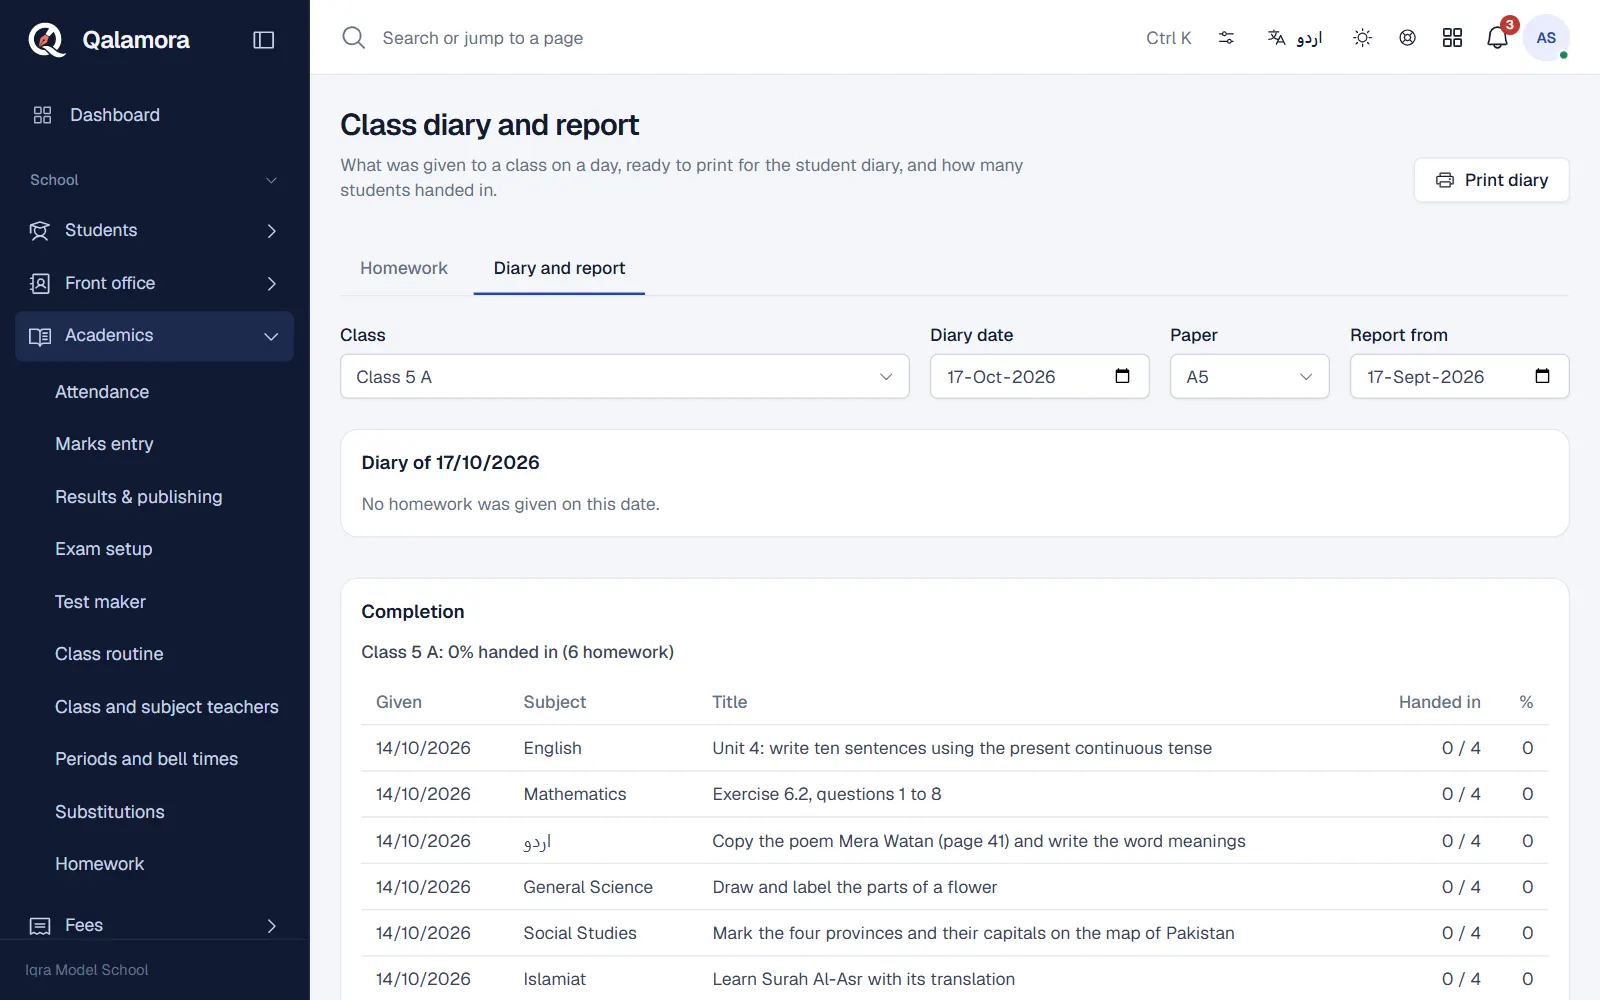Click the search magnifier icon

tap(353, 38)
